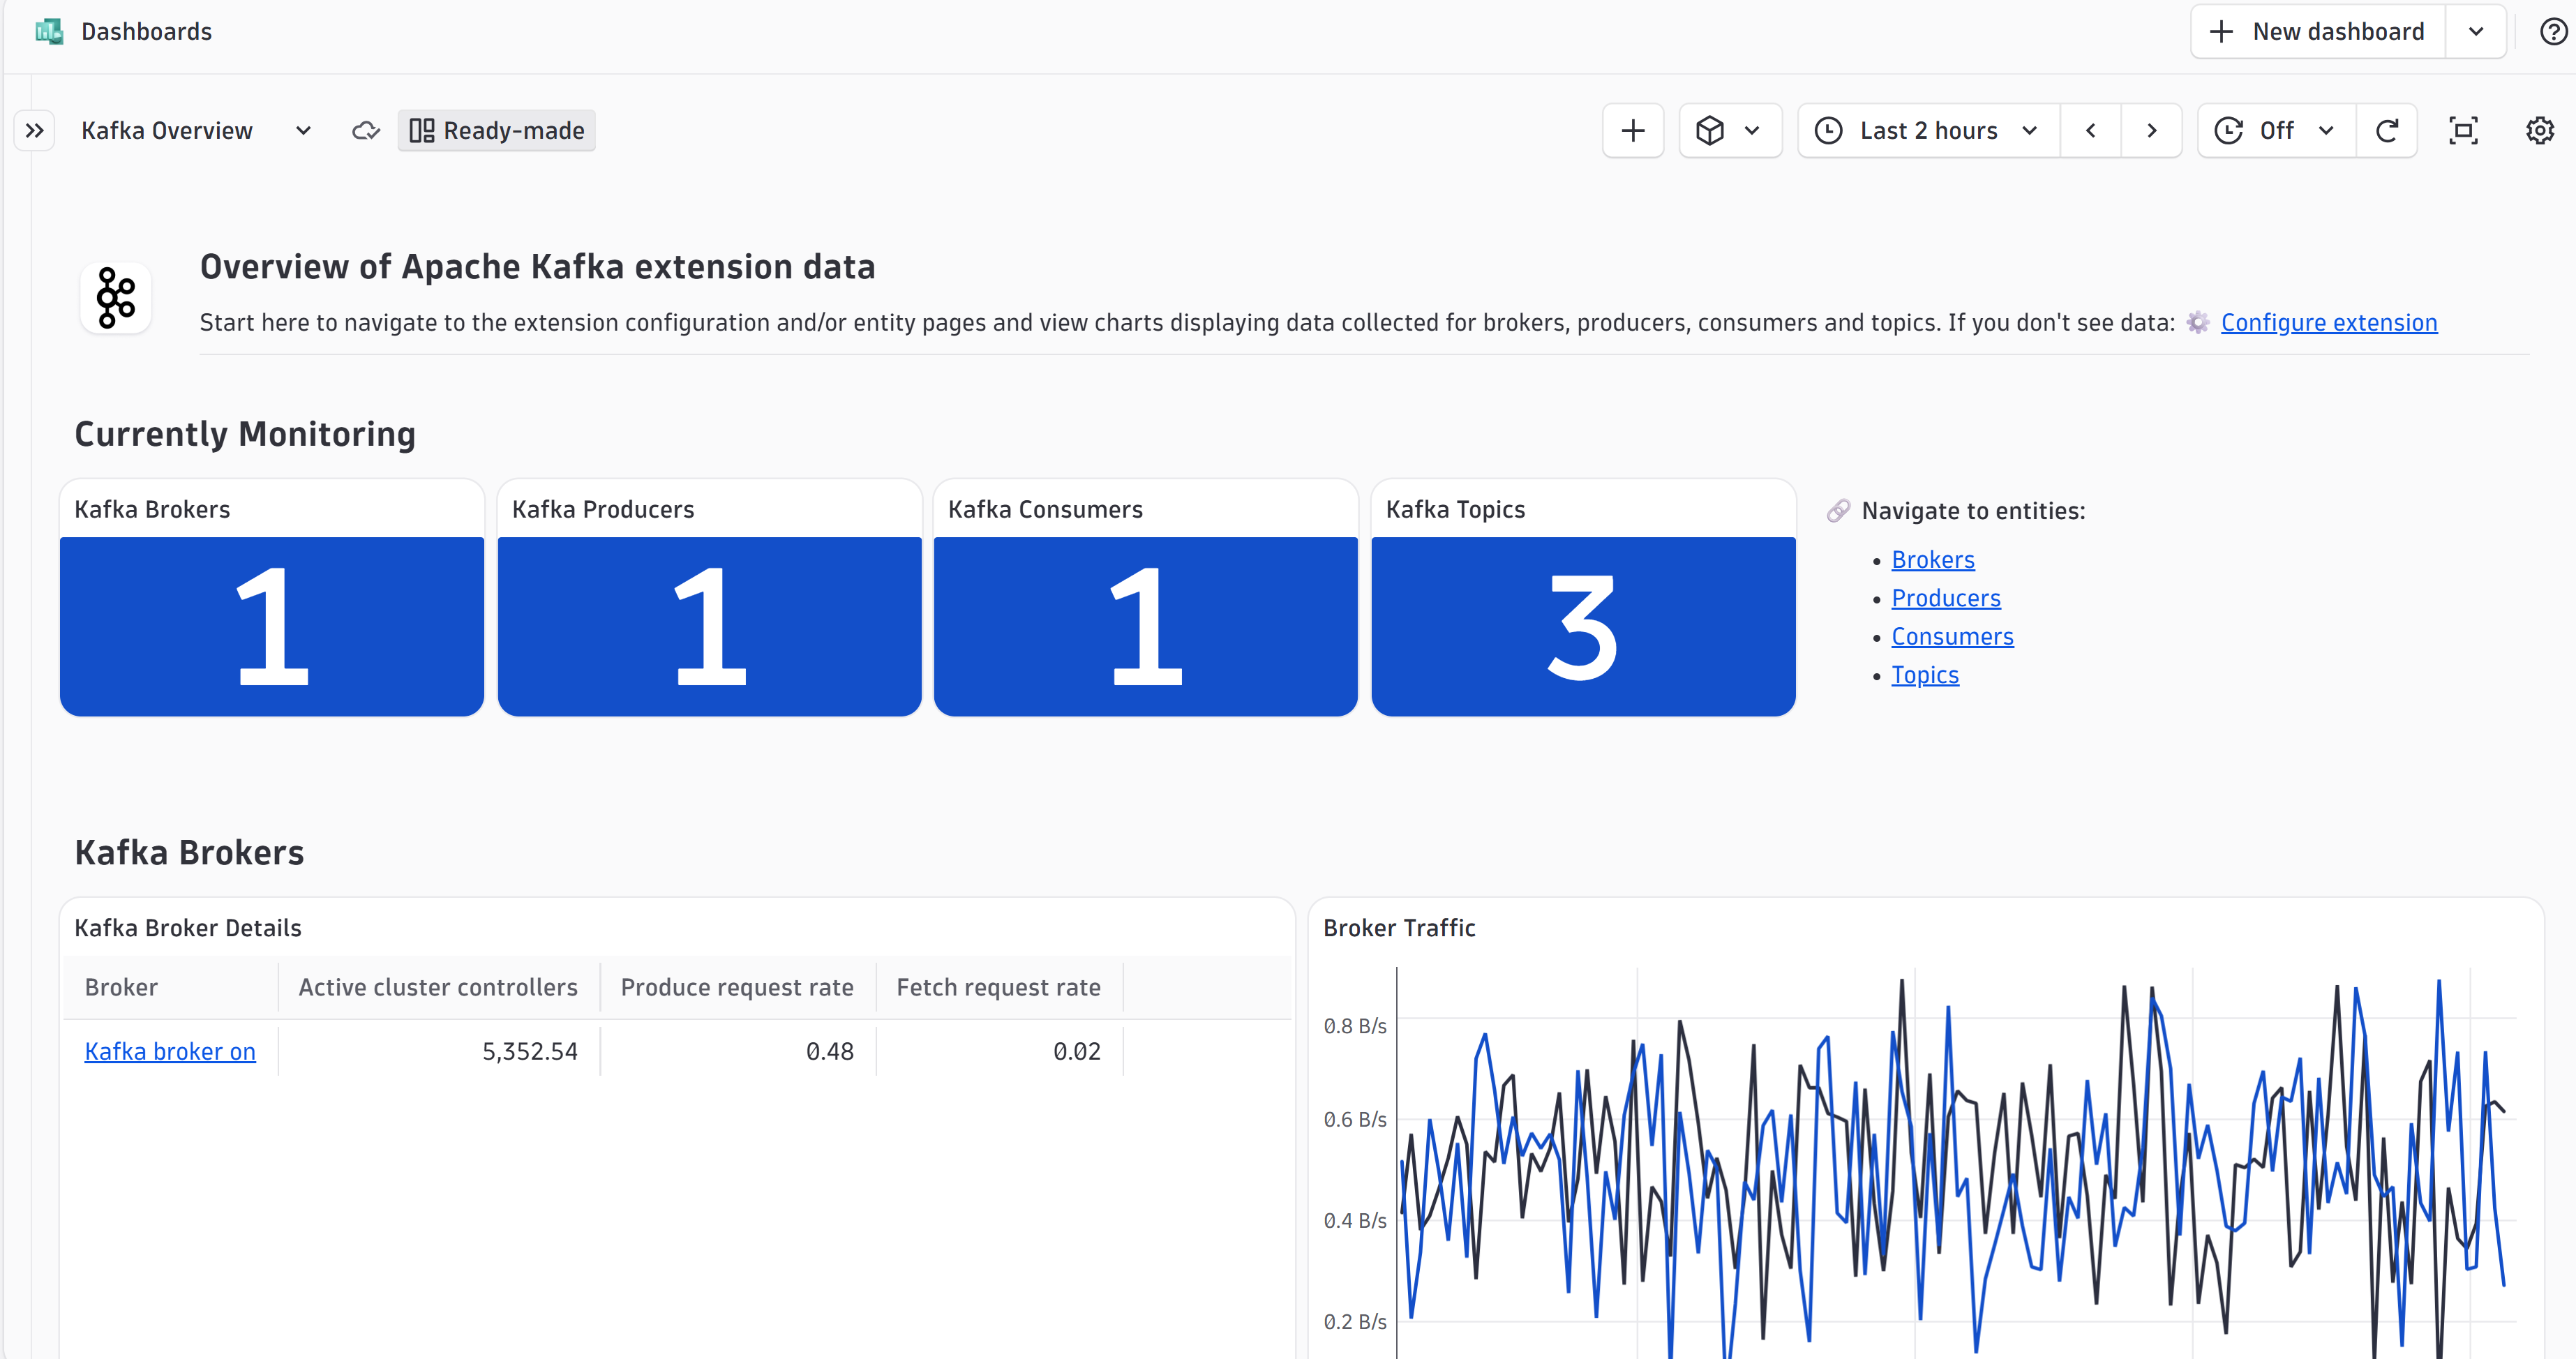This screenshot has height=1359, width=2576.
Task: Shift timeframe backward with left arrow
Action: [2091, 131]
